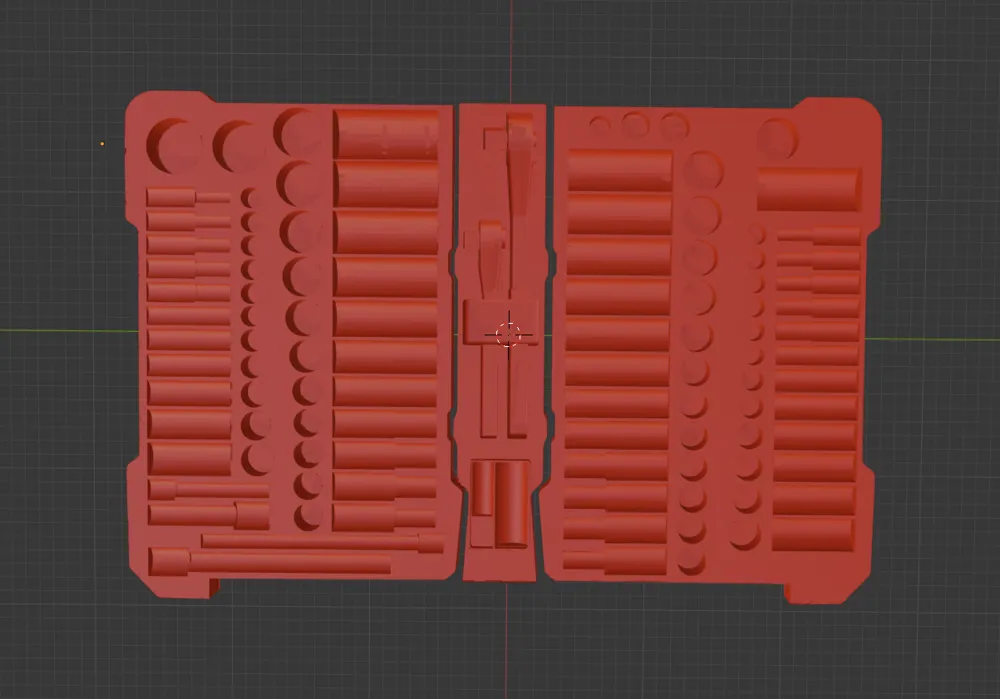Select the wide slot beneath right tray's top-right circle

tap(808, 189)
